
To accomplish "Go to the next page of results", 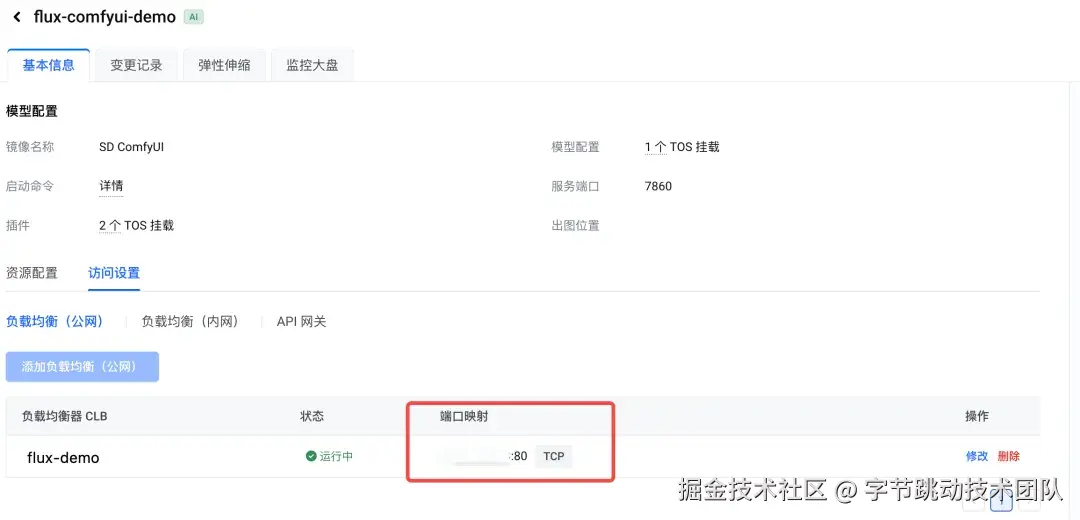I will (x=1028, y=503).
